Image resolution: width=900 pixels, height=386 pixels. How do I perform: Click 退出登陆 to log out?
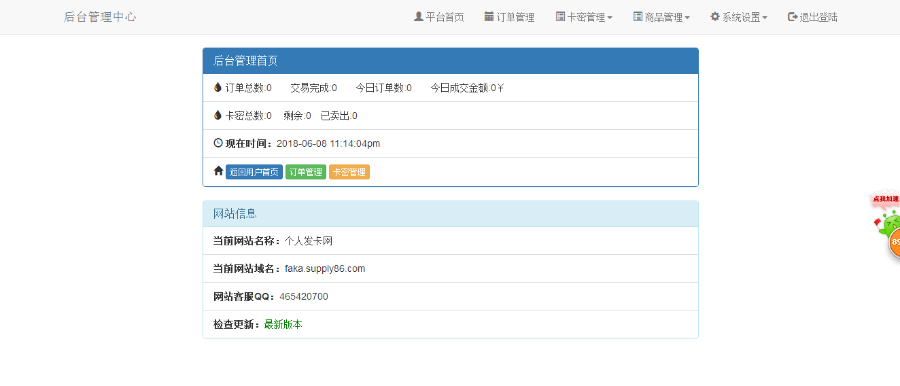pyautogui.click(x=813, y=17)
